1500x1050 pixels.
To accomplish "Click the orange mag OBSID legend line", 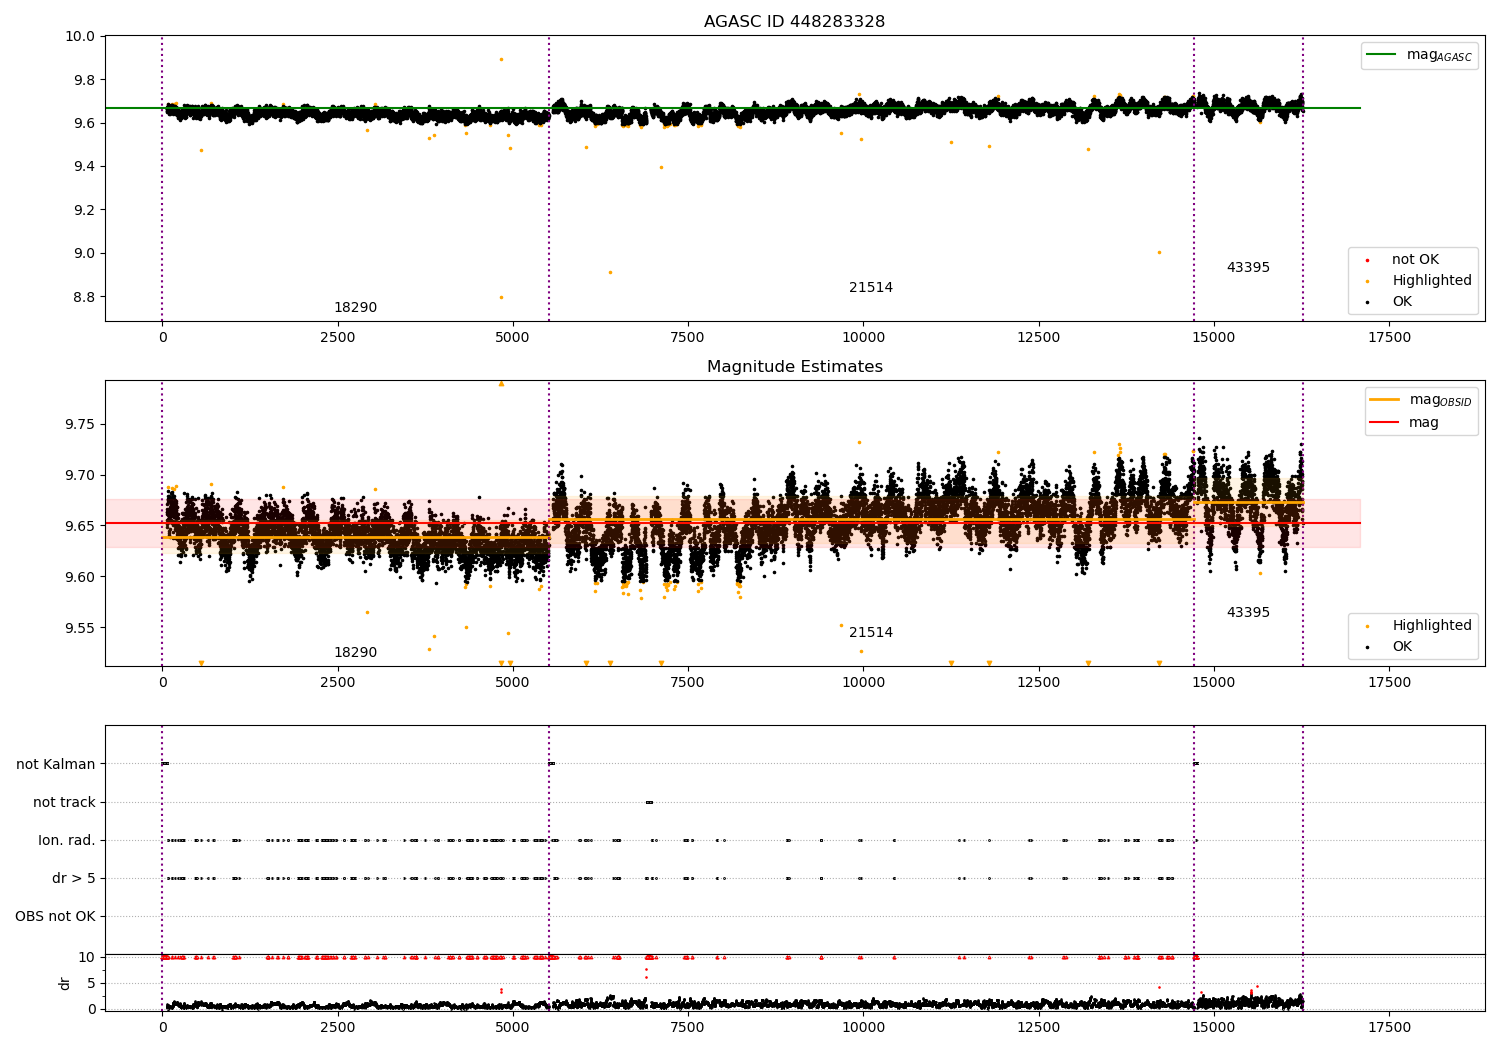I will click(x=1384, y=400).
